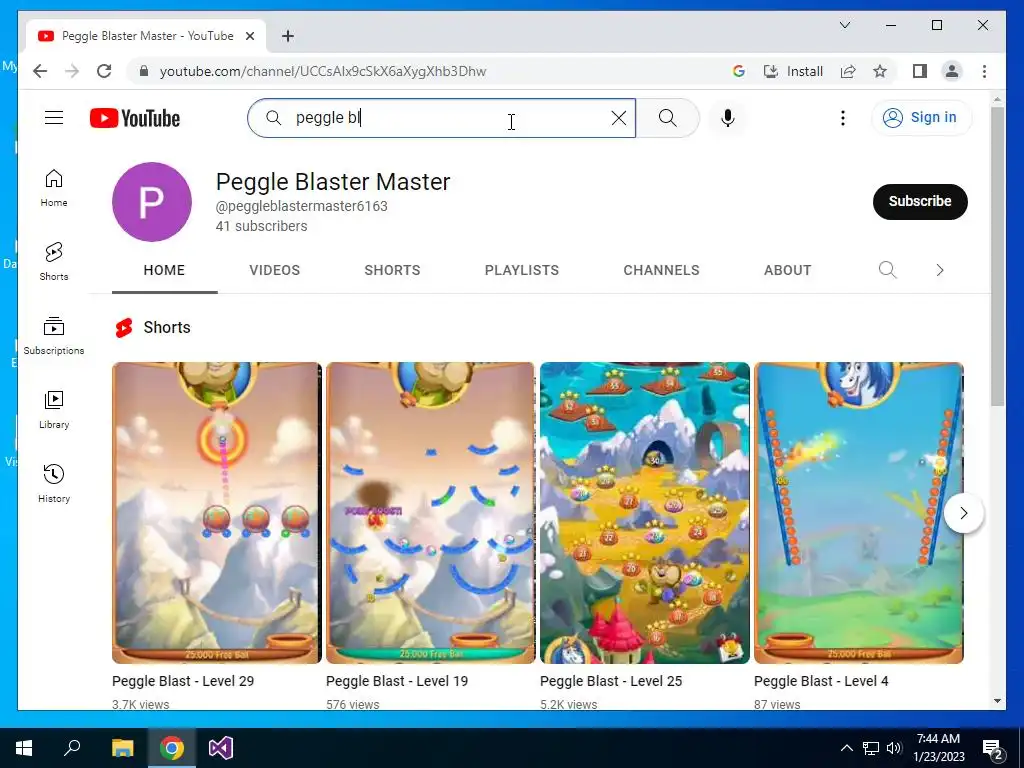Viewport: 1024px width, 768px height.
Task: Share this page using the share icon
Action: click(x=848, y=71)
